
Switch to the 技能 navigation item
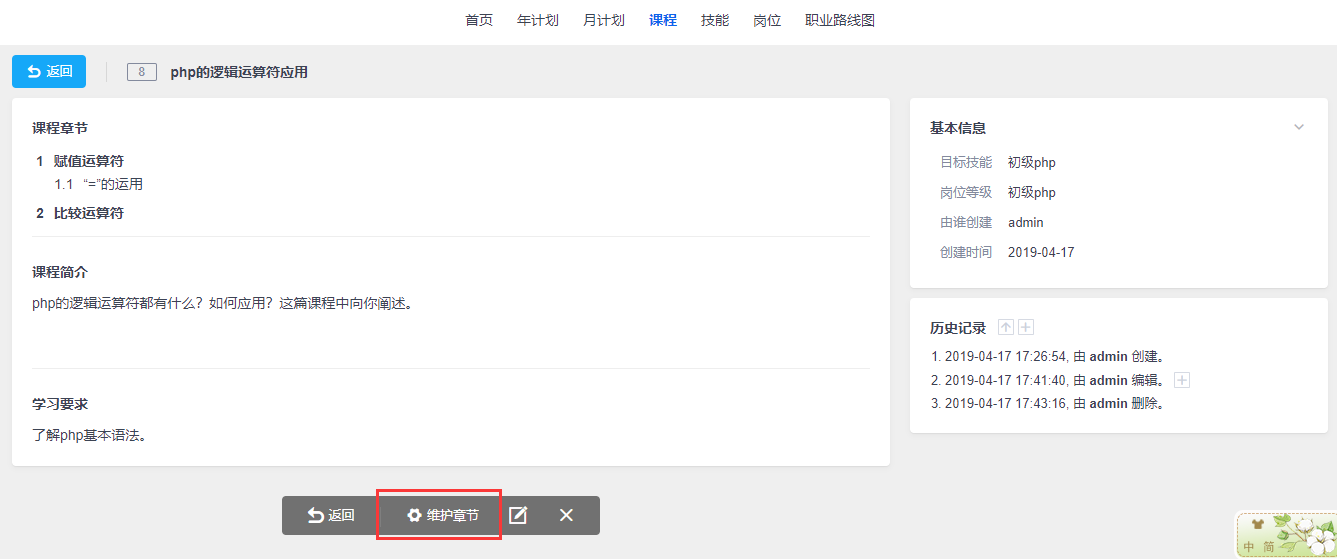tap(715, 20)
